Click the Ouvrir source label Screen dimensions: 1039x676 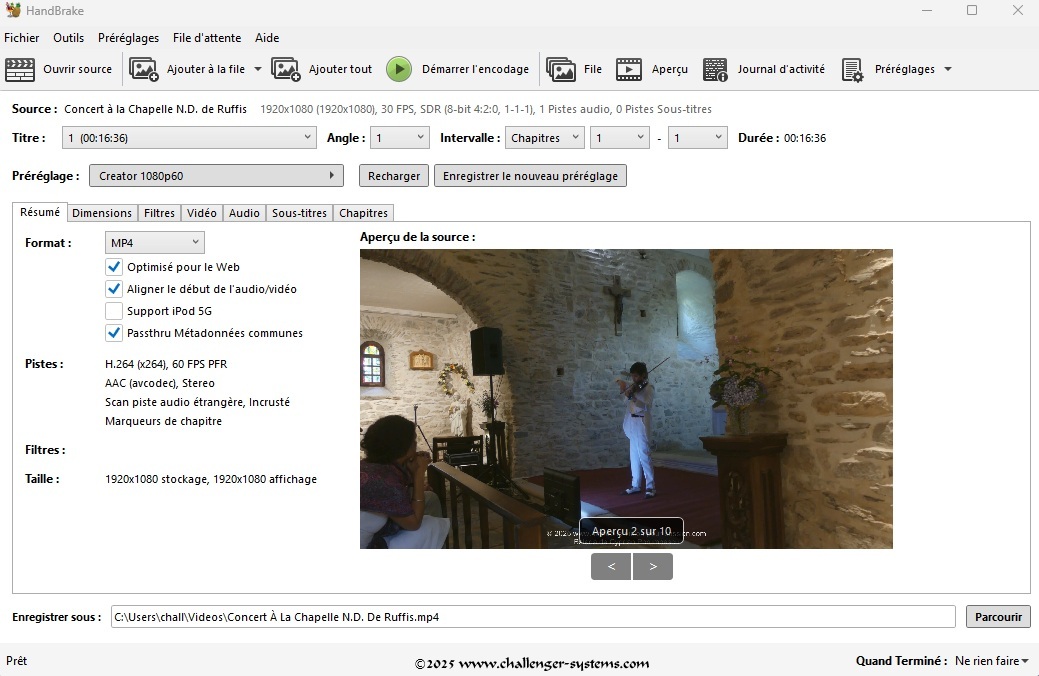78,69
